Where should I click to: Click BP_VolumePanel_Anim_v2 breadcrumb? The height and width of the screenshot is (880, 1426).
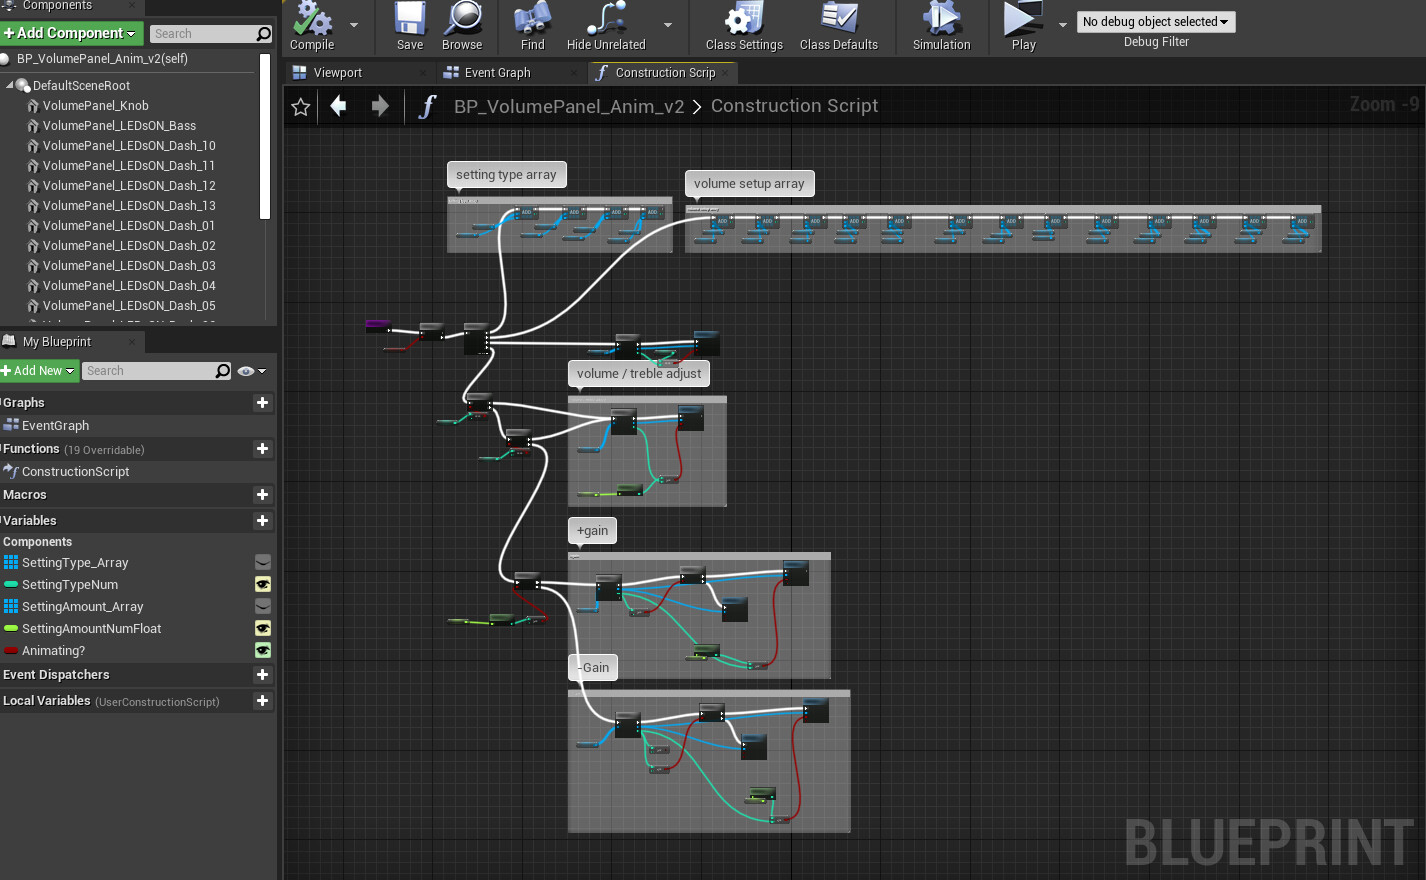click(x=569, y=106)
